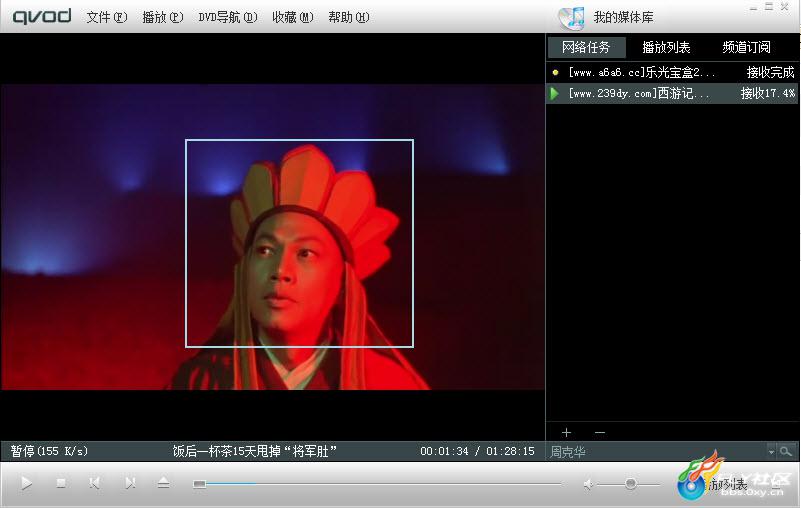The height and width of the screenshot is (508, 801).
Task: Click the yellow dot beside 乐光宝盒2
Action: pyautogui.click(x=555, y=73)
